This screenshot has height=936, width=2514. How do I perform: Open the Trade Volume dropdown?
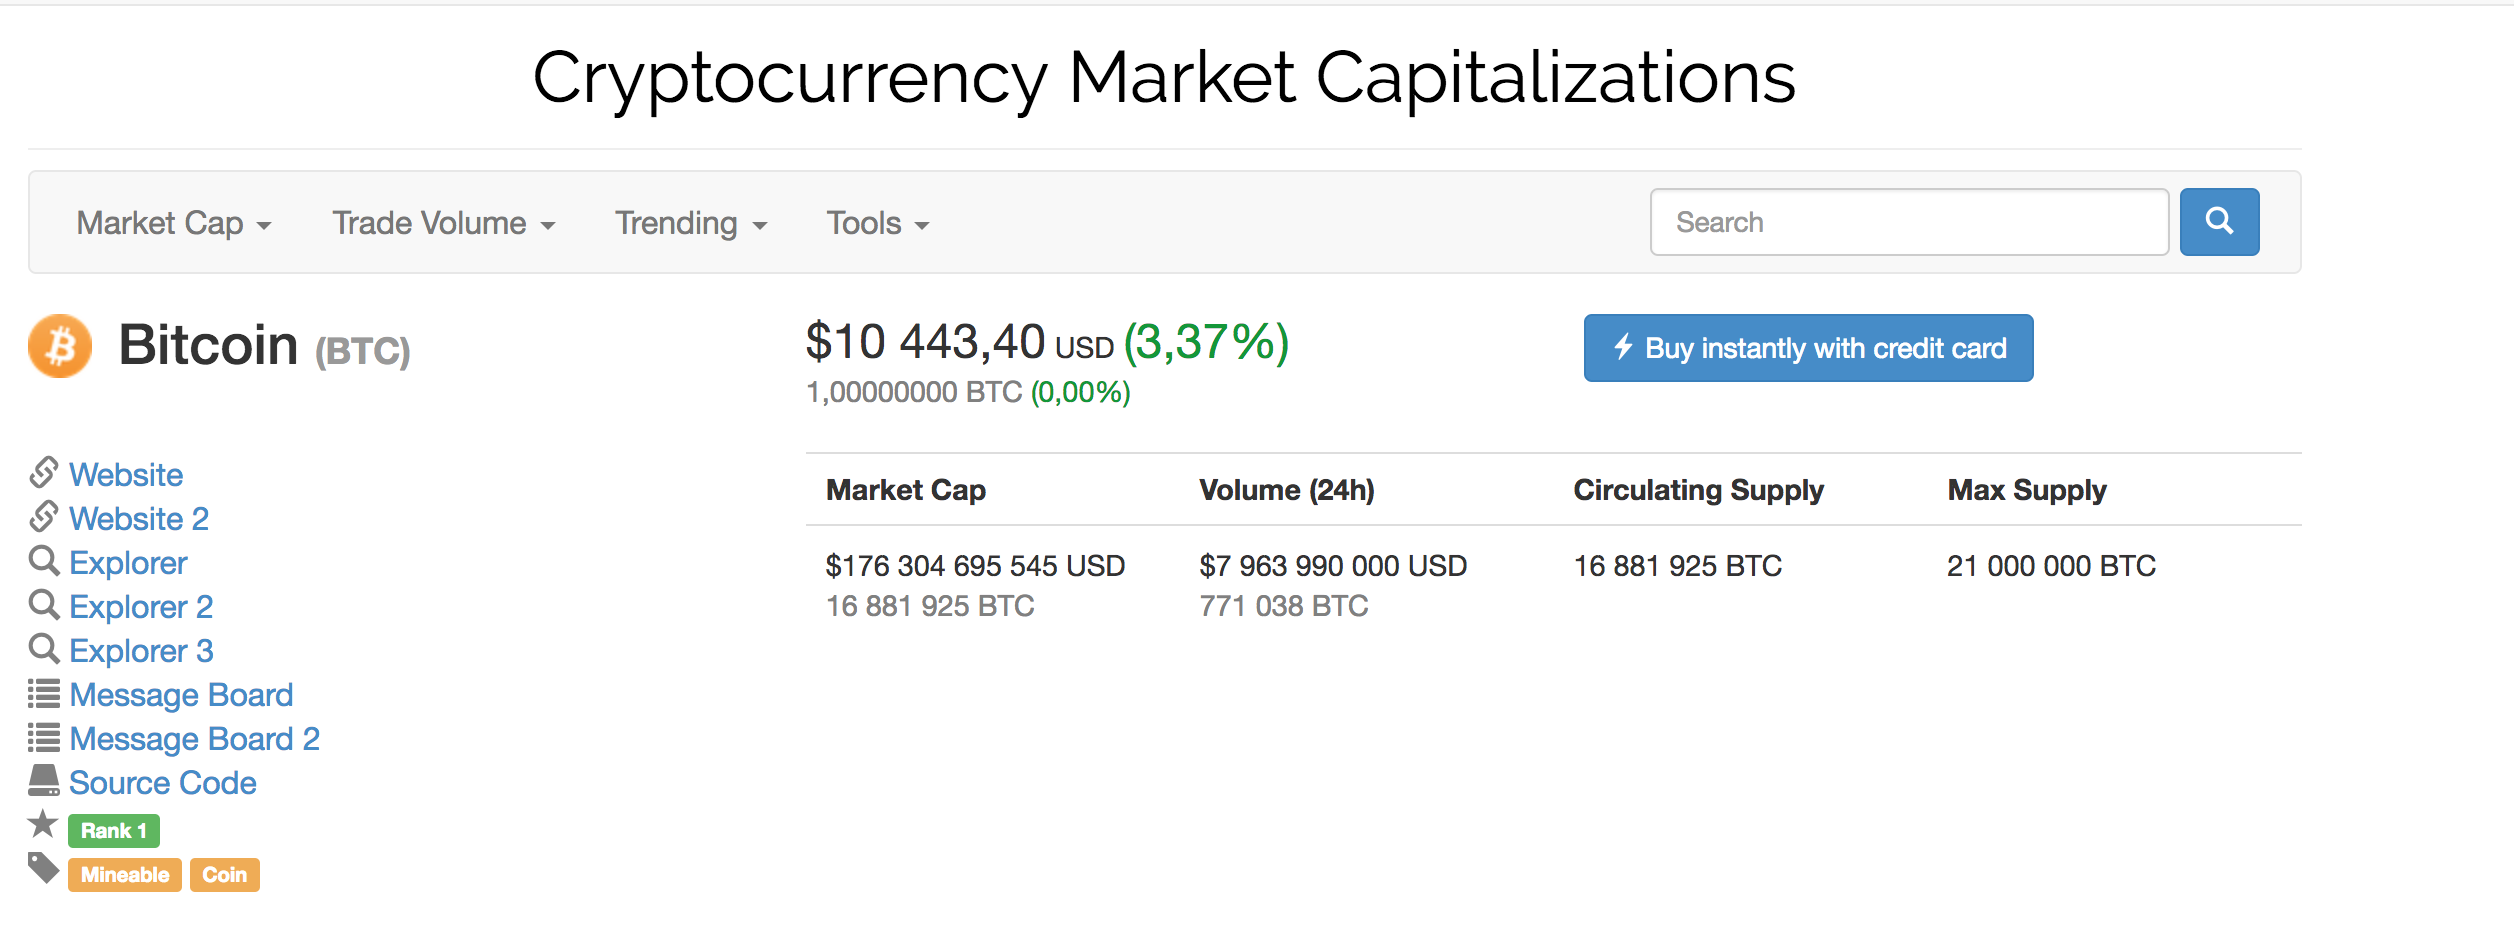pos(443,223)
